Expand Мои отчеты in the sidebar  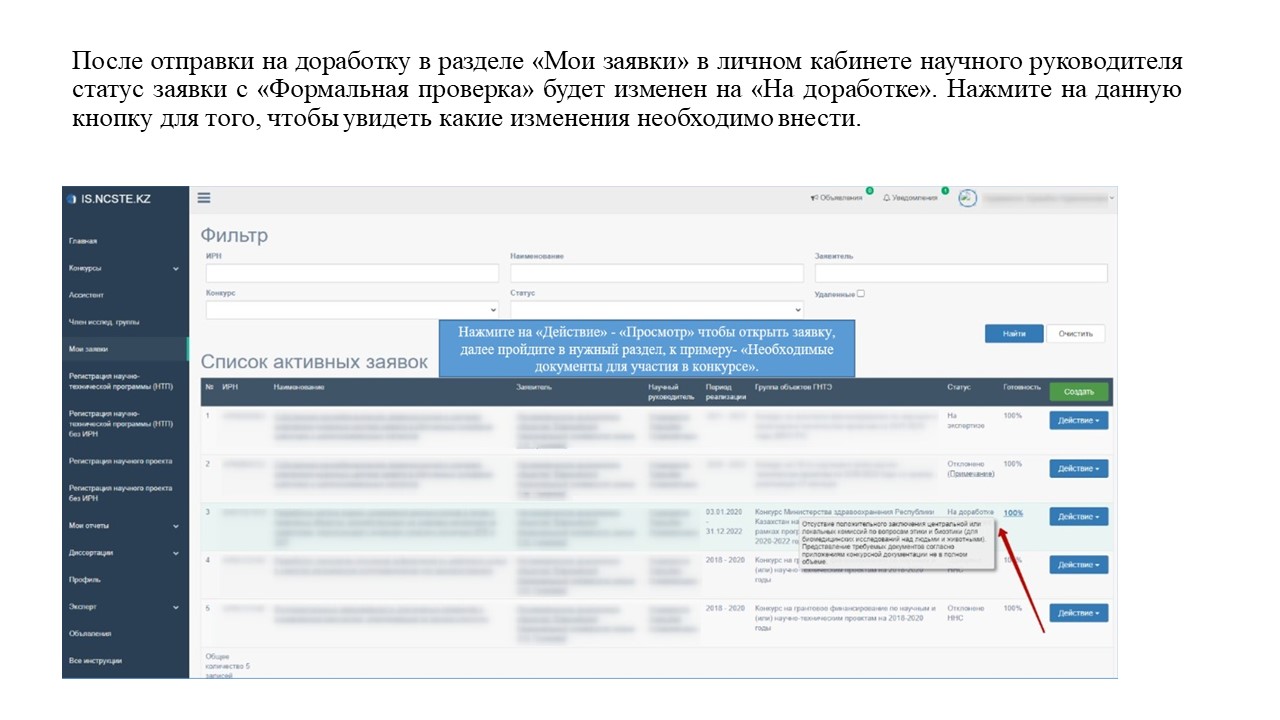point(125,525)
